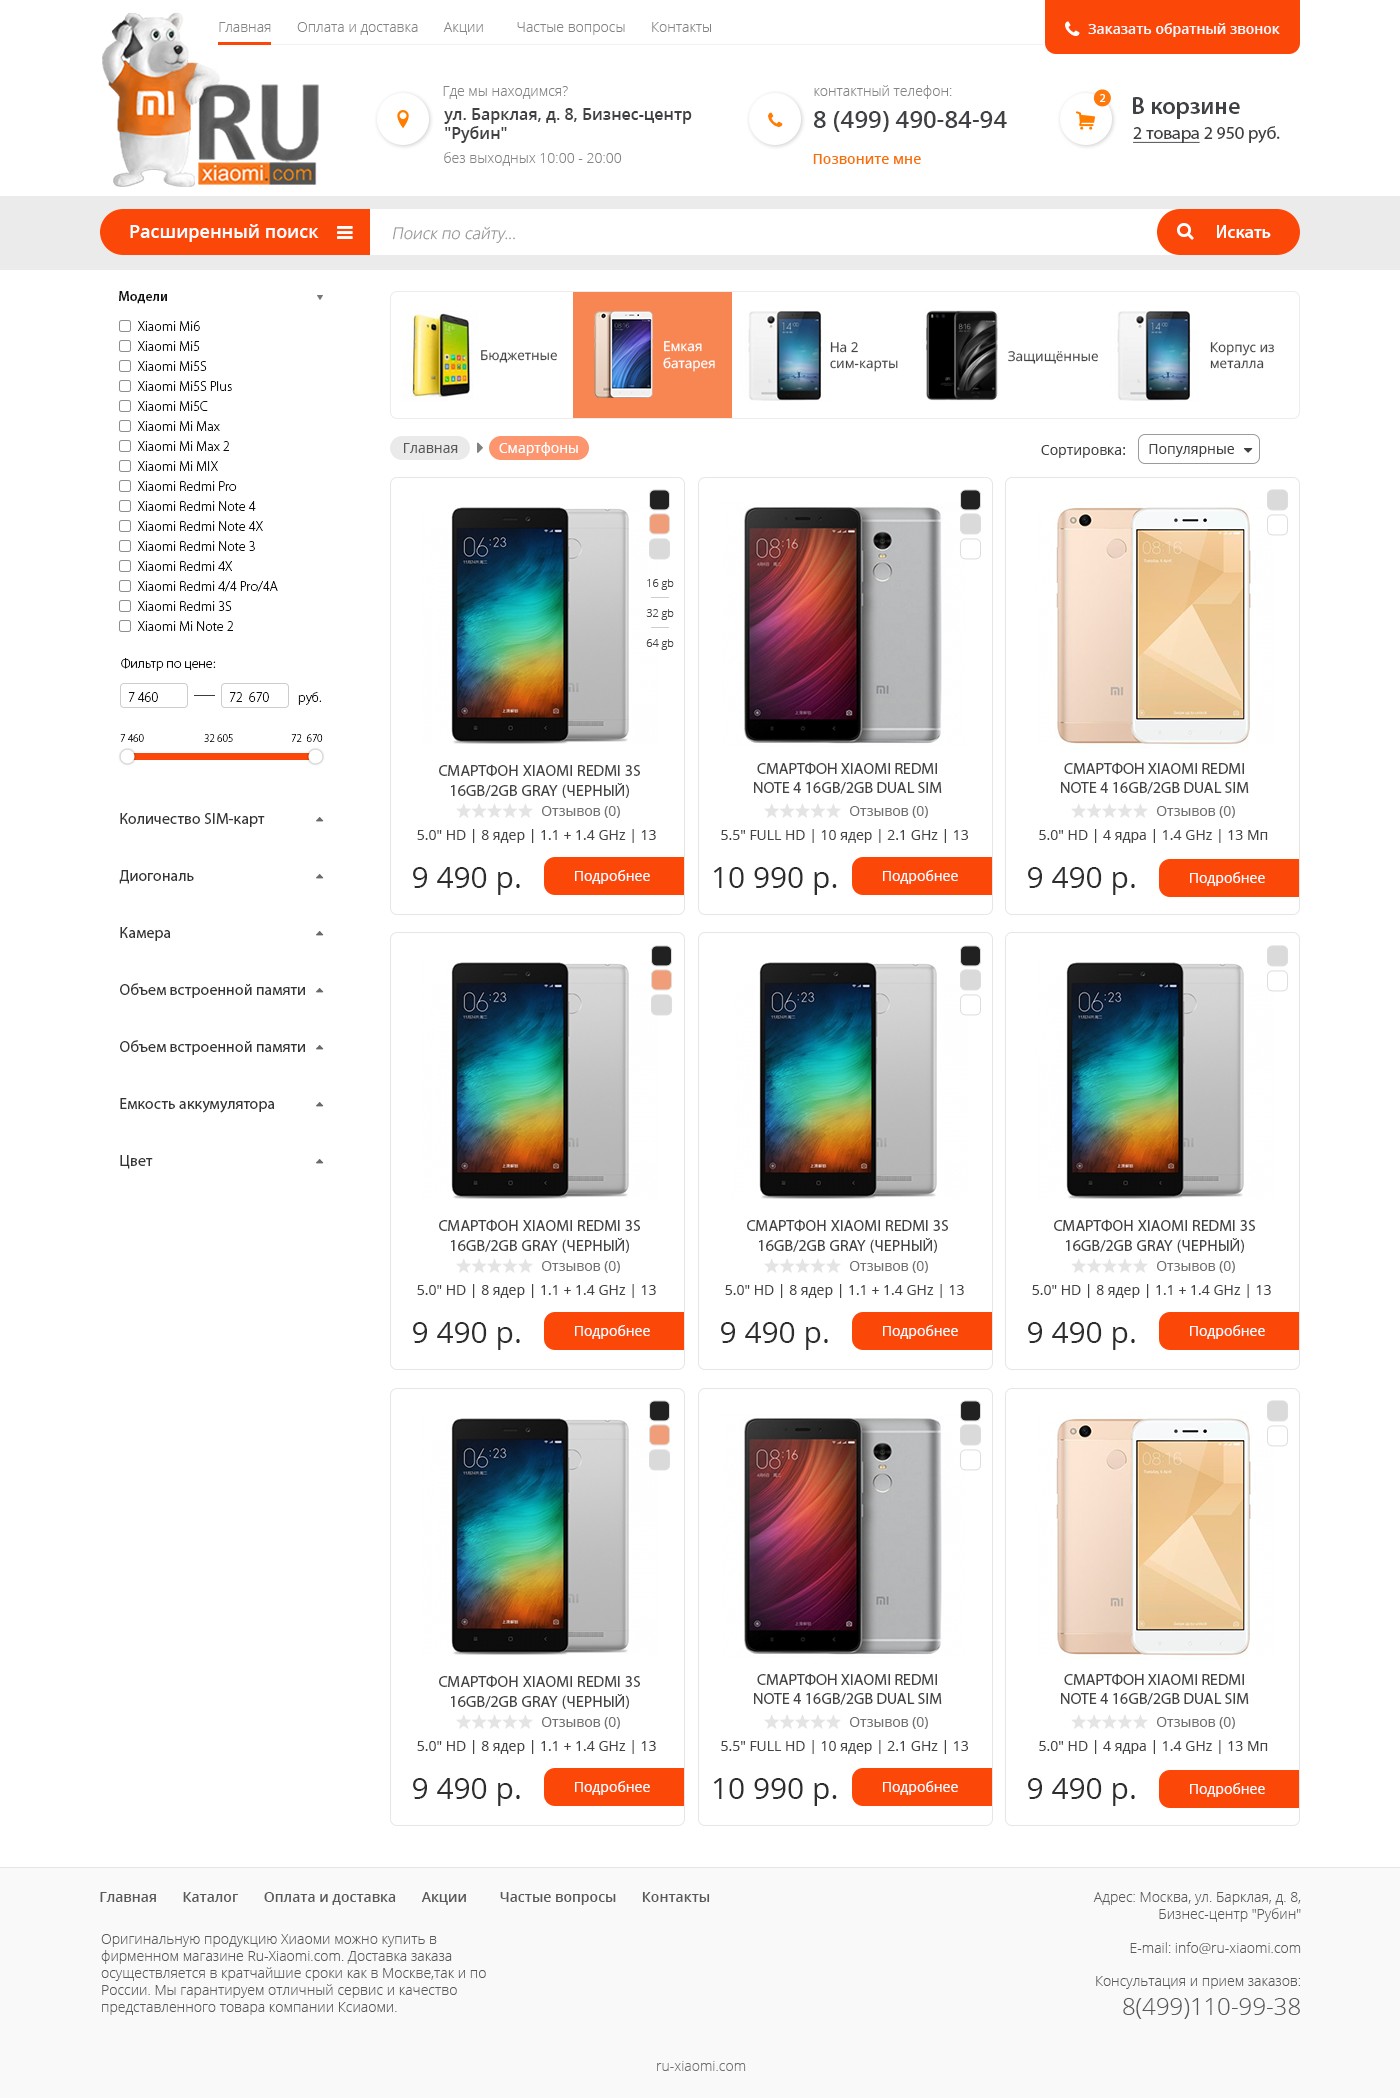Open Оплата и доставка in top menu
Image resolution: width=1400 pixels, height=2098 pixels.
[x=357, y=27]
